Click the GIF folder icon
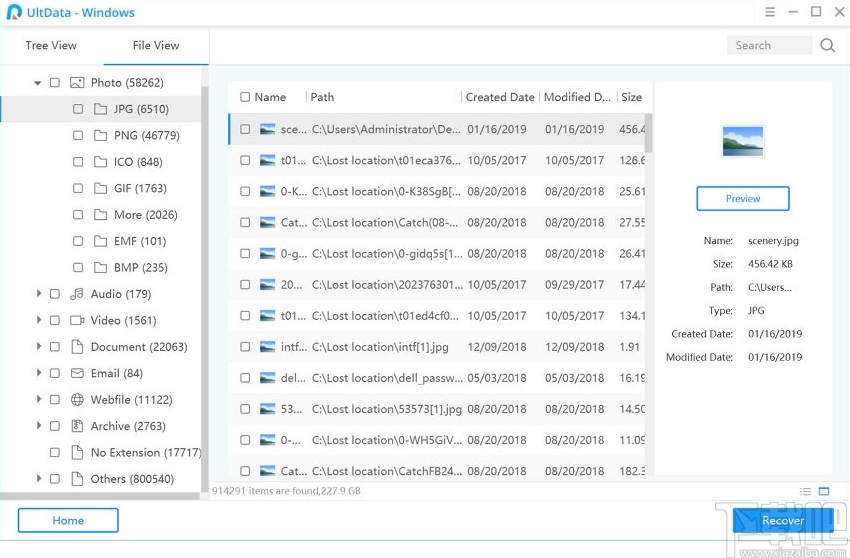The image size is (850, 558). tap(100, 188)
